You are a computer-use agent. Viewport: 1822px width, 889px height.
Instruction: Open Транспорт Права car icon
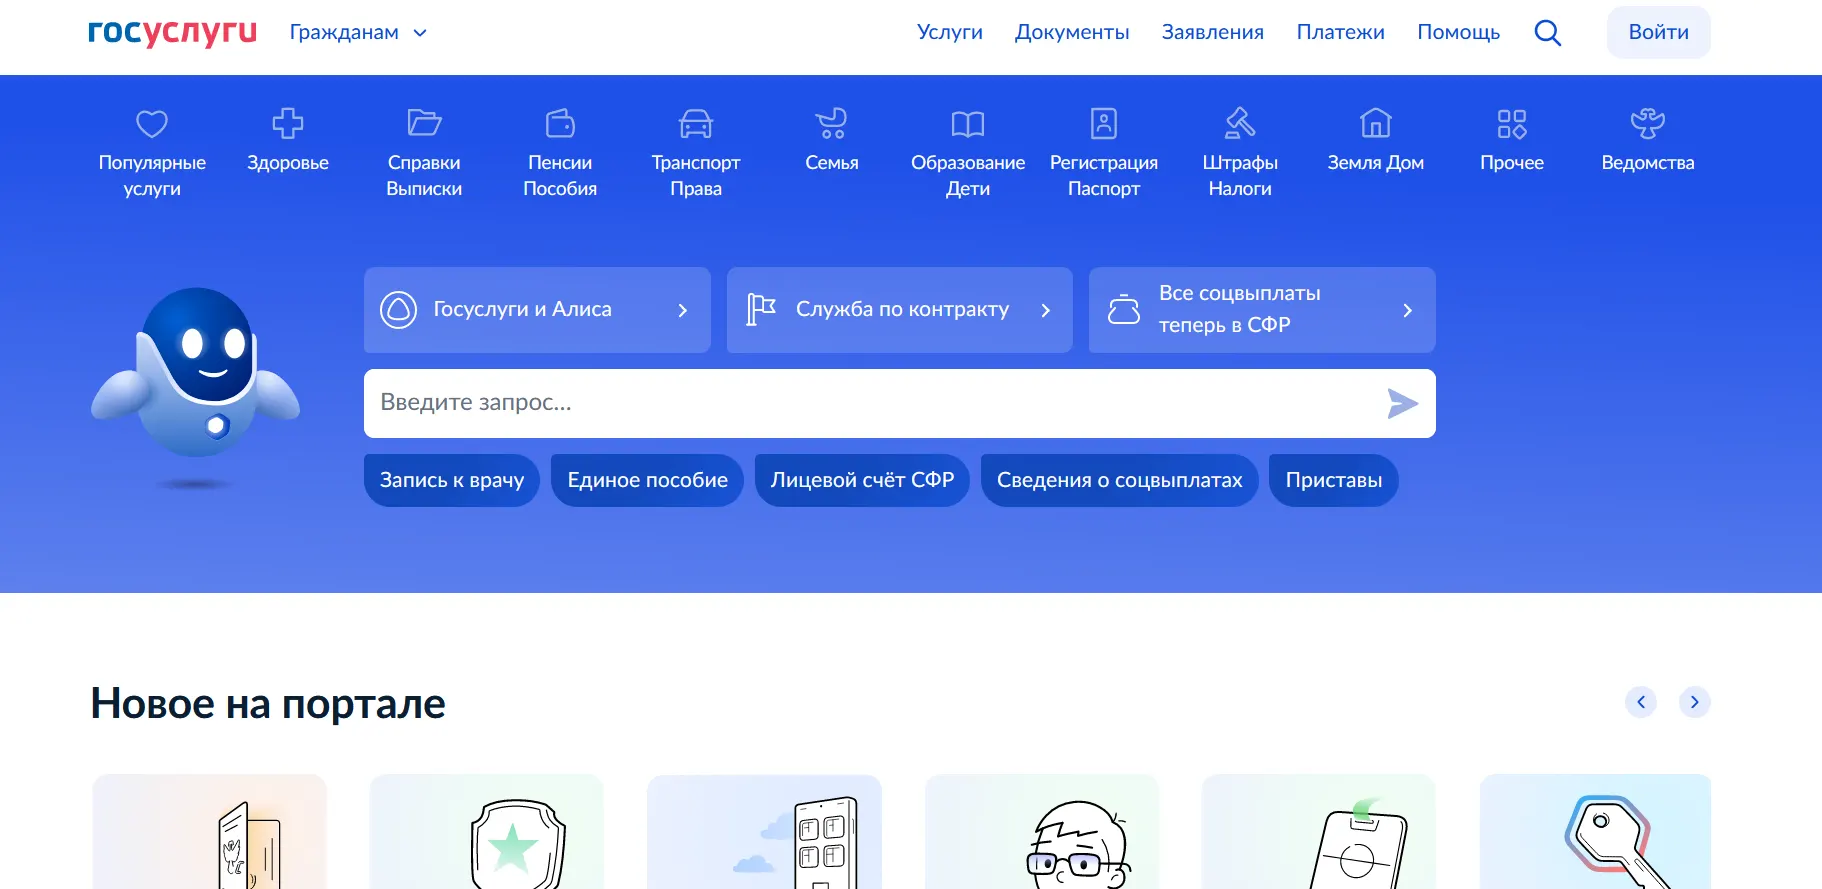coord(696,124)
